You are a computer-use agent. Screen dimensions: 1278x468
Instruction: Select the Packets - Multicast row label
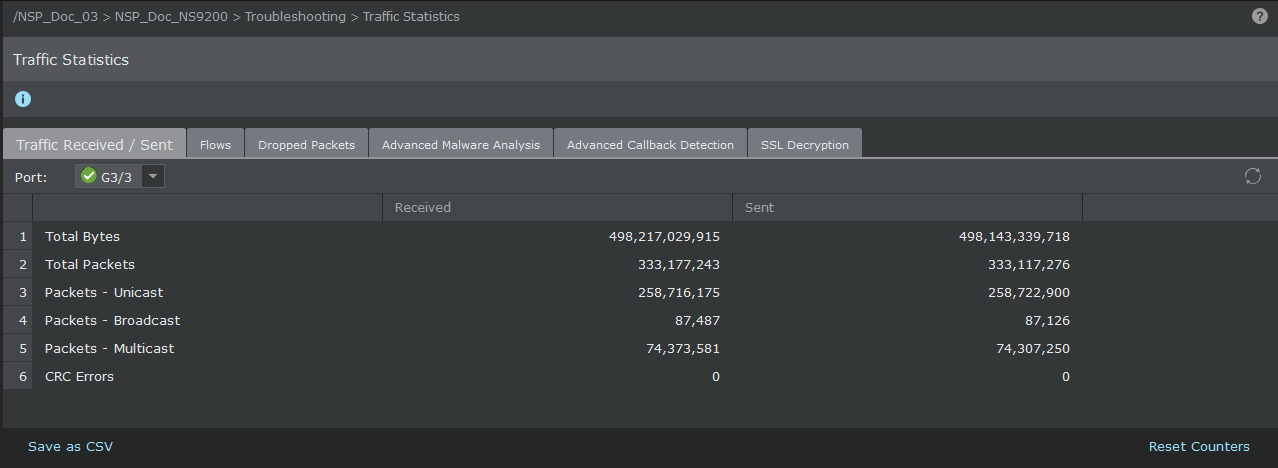coord(109,348)
